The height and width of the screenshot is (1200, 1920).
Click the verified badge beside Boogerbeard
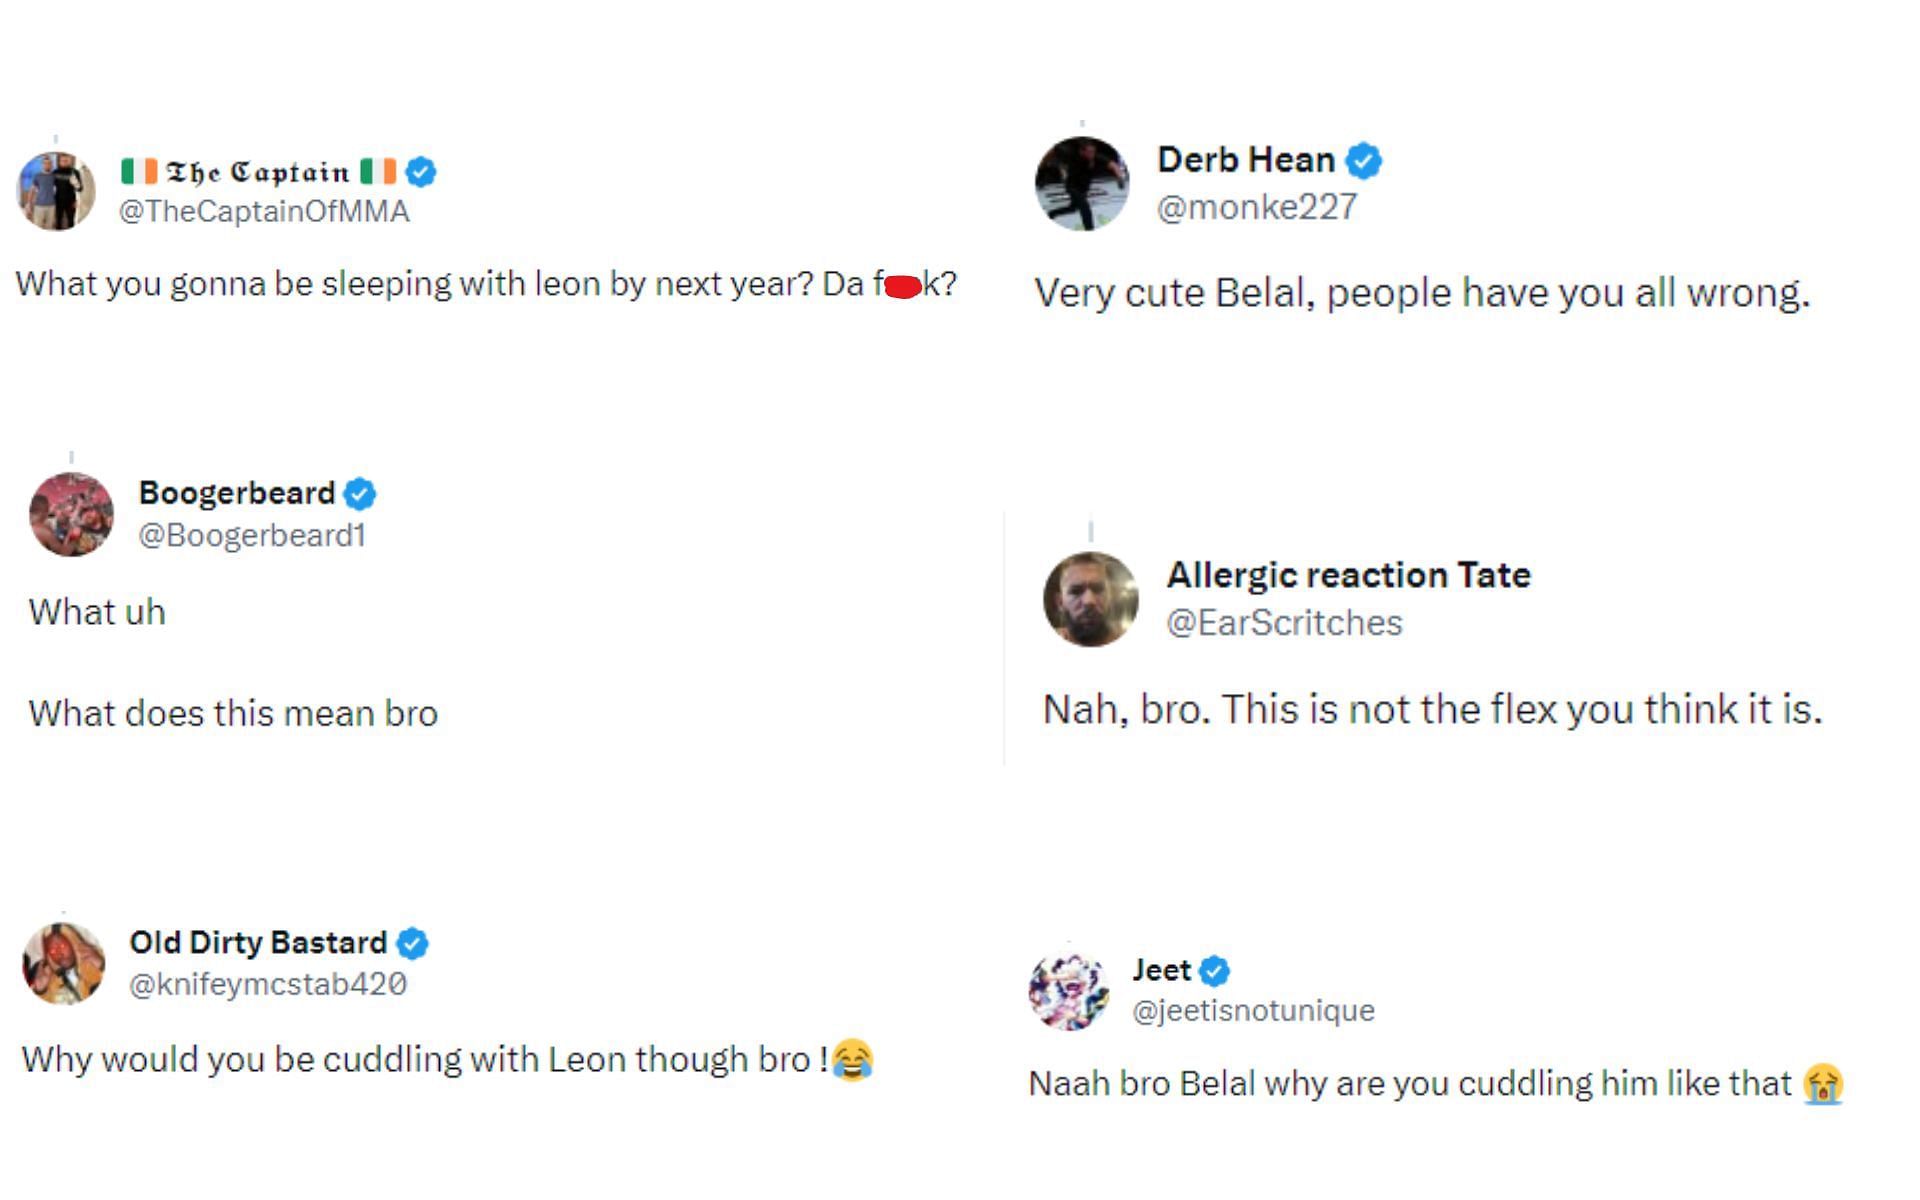coord(360,494)
